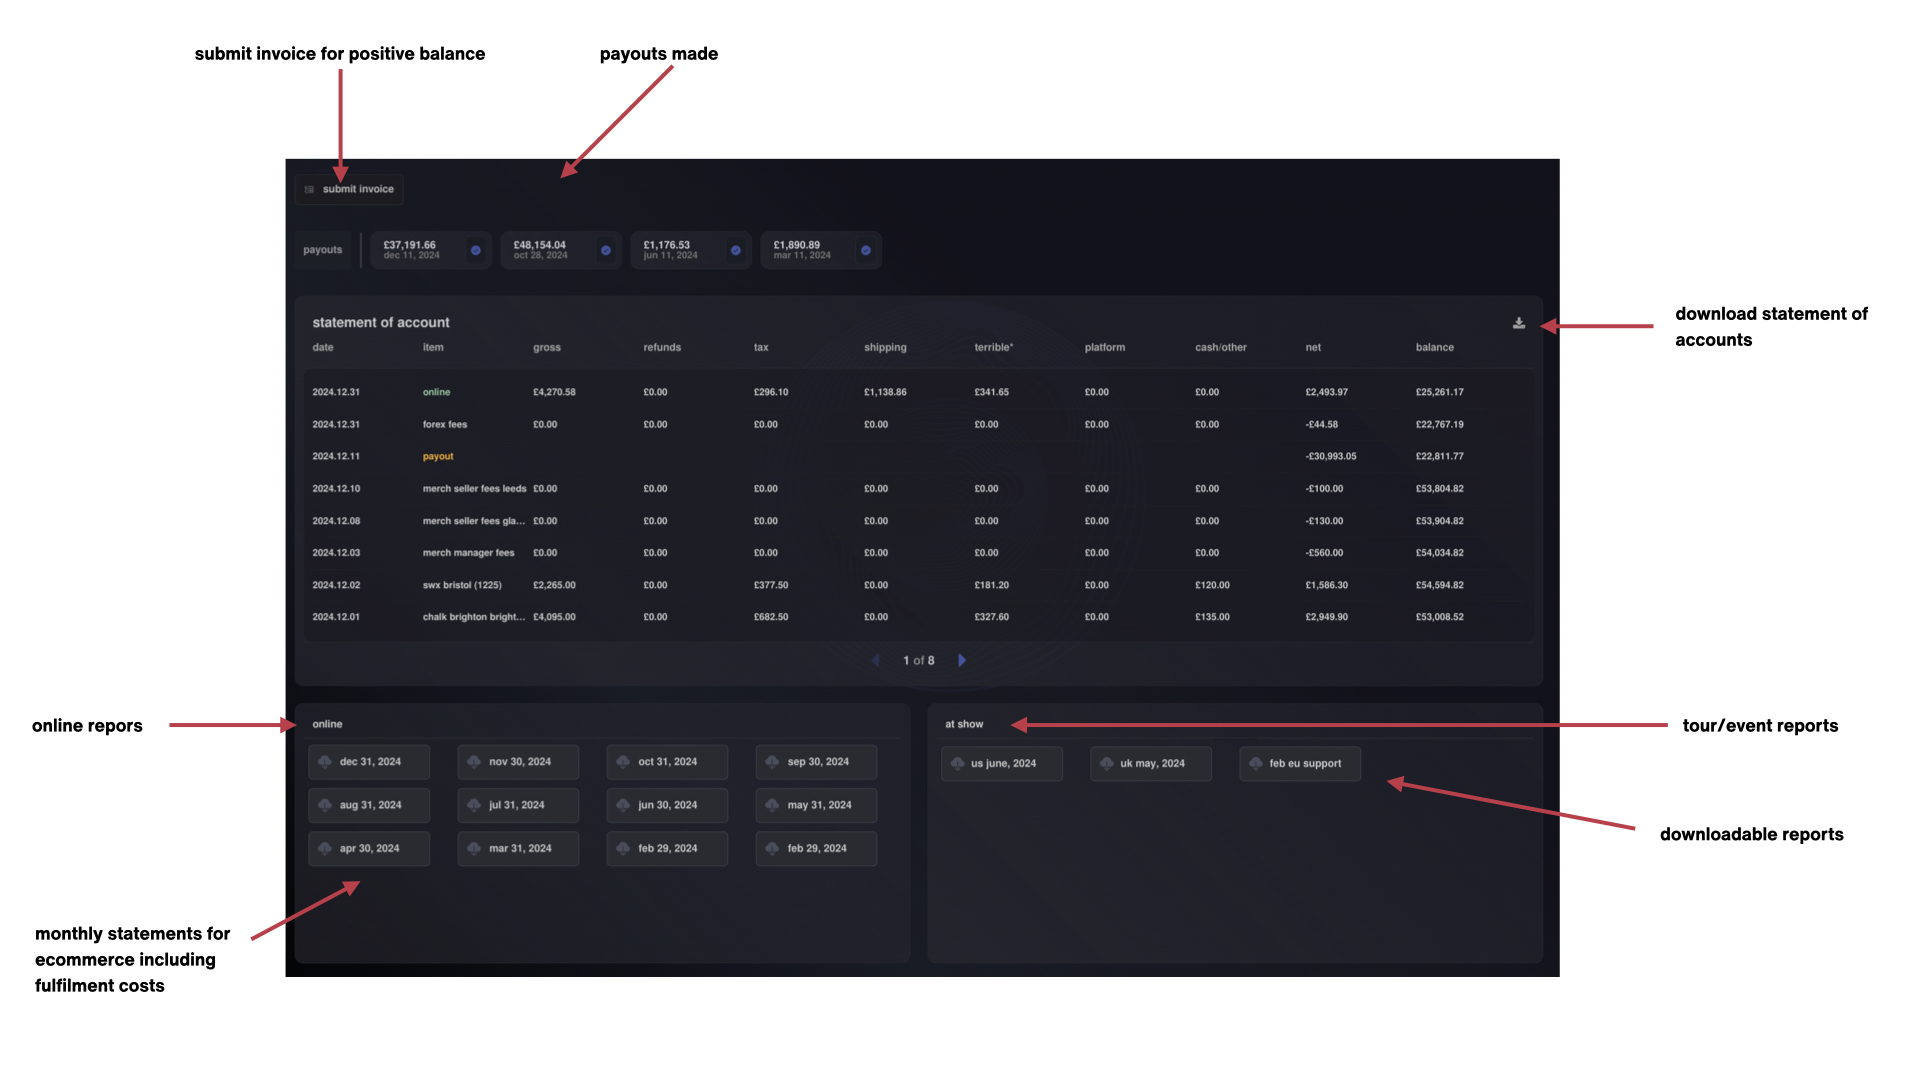Image resolution: width=1920 pixels, height=1080 pixels.
Task: Click the refunds column header
Action: pyautogui.click(x=662, y=347)
